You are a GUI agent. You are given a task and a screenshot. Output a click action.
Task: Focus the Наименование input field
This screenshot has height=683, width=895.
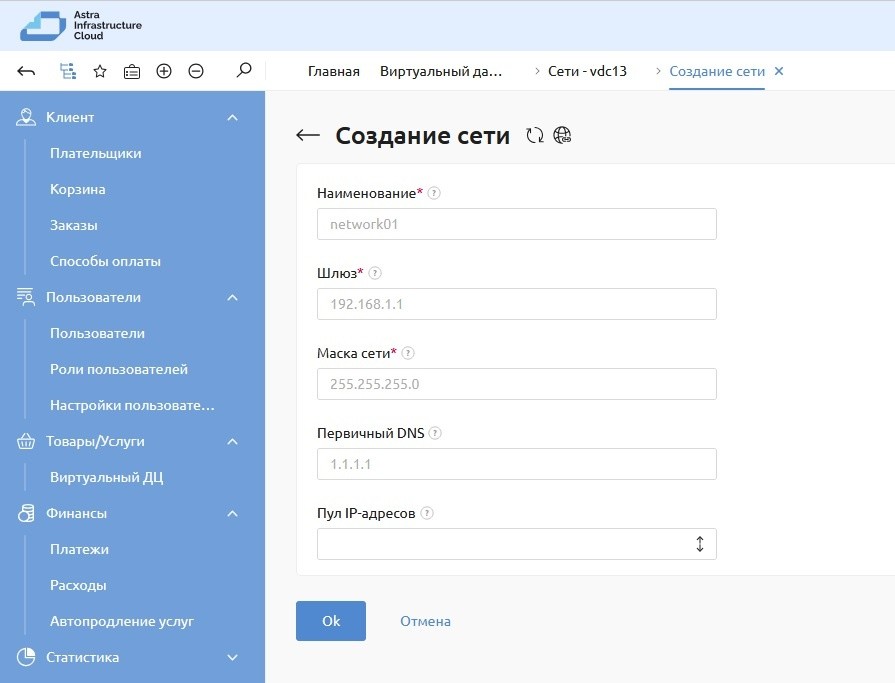point(516,224)
